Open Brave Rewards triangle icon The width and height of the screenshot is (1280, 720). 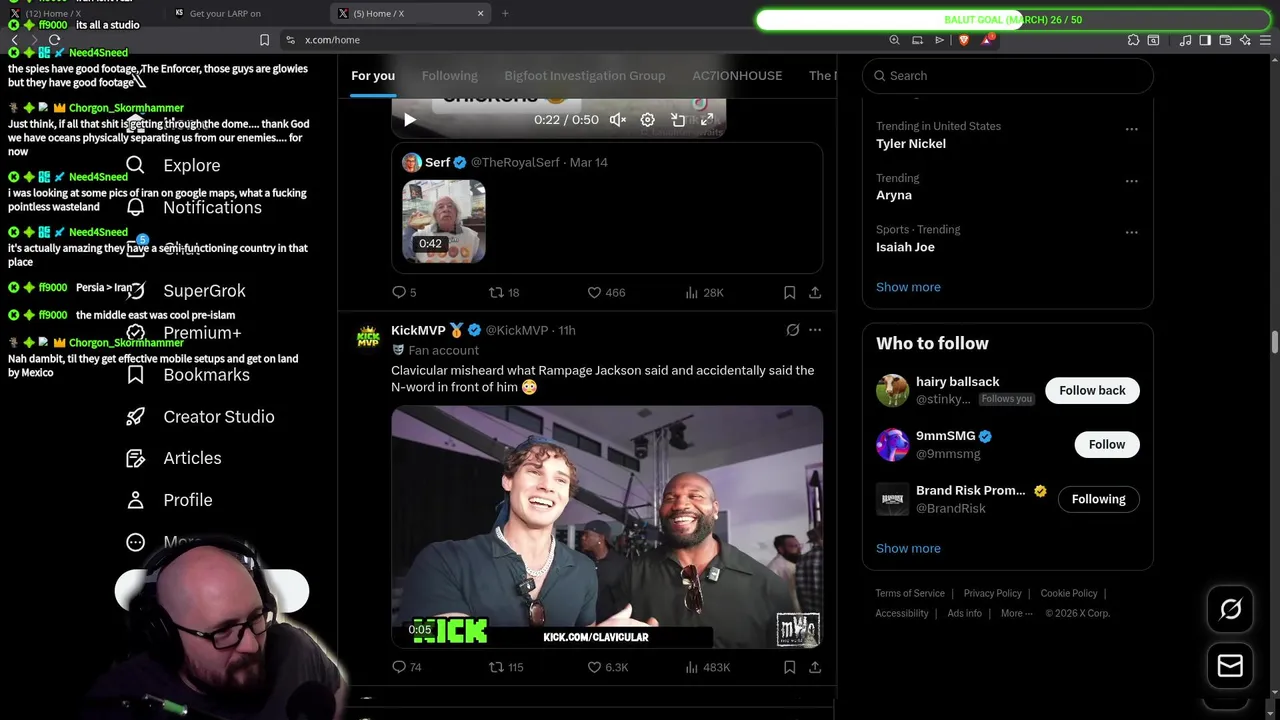coord(988,40)
